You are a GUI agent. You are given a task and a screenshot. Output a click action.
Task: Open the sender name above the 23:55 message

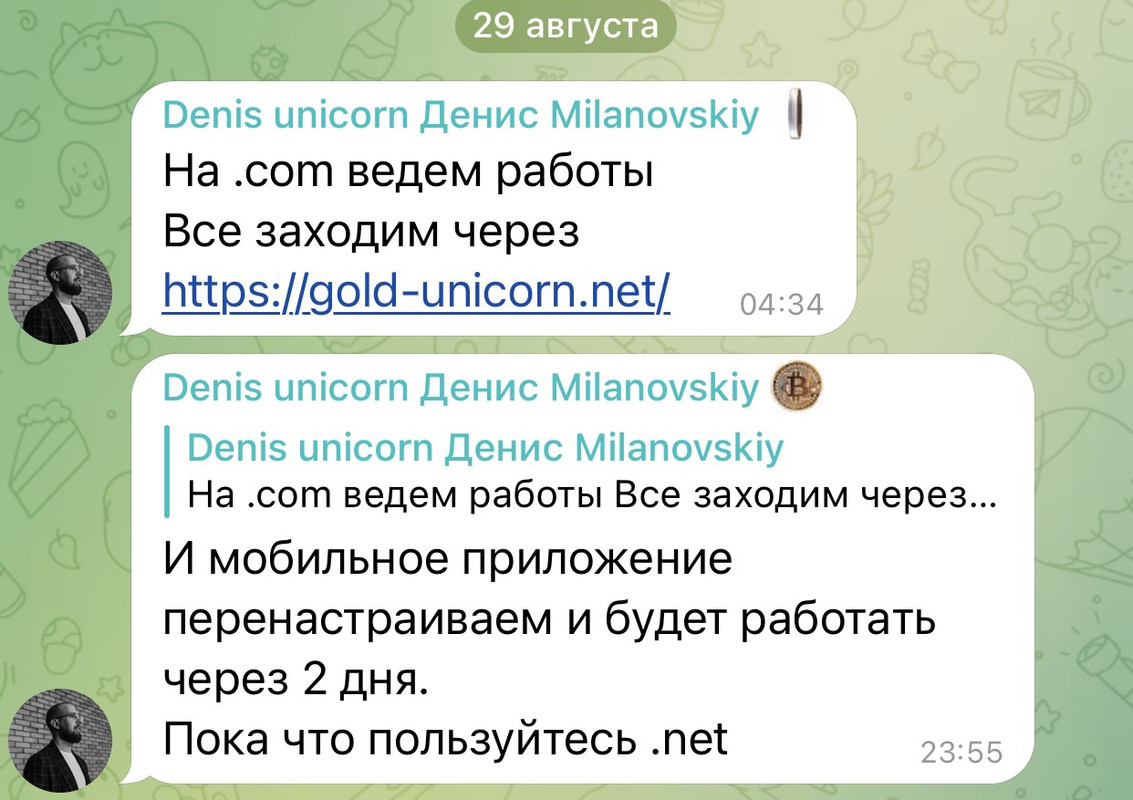(461, 387)
